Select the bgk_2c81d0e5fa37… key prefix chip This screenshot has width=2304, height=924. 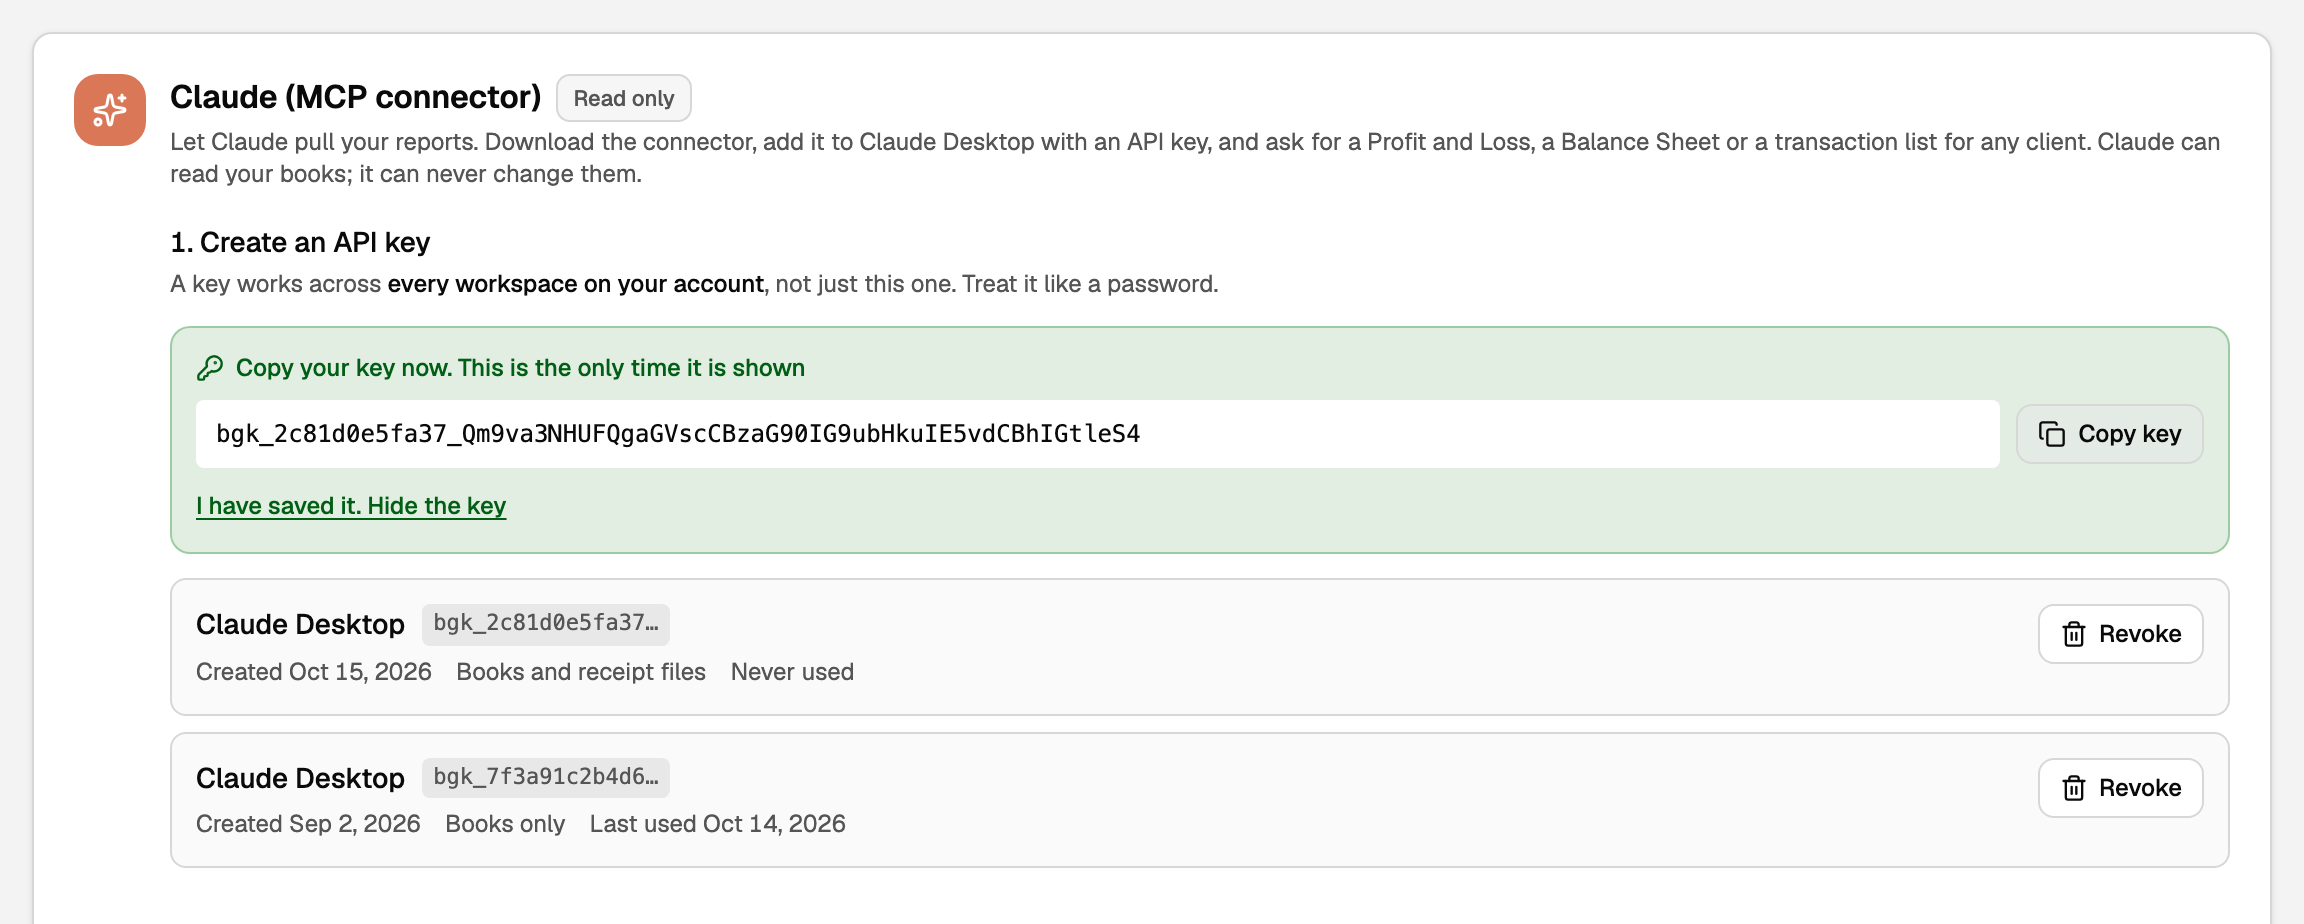(546, 624)
